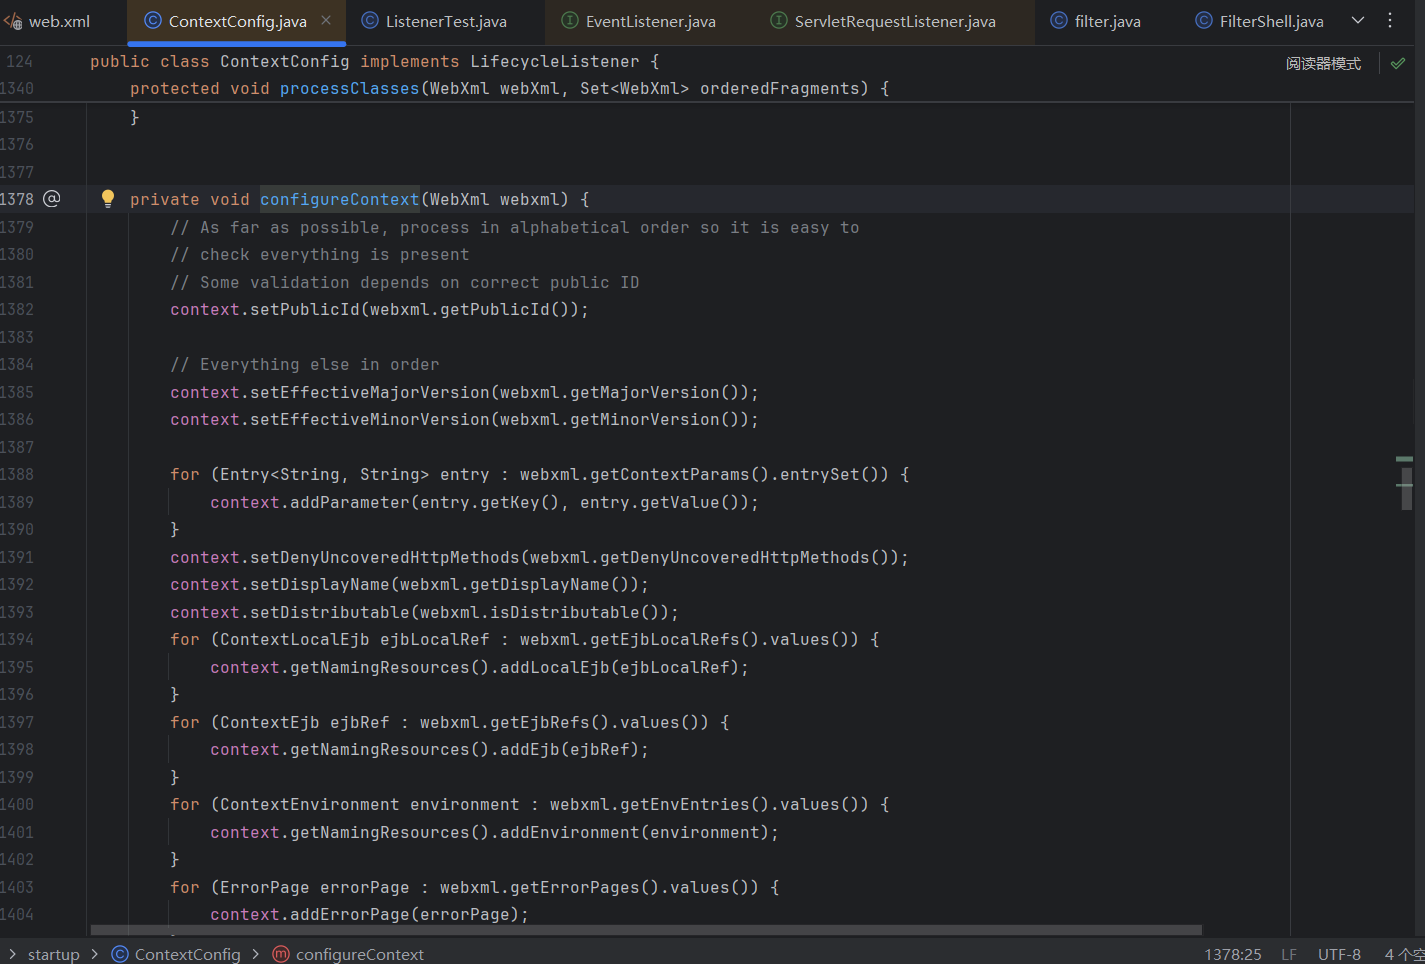The width and height of the screenshot is (1425, 964).
Task: Toggle reader mode (阅读器模式)
Action: coord(1323,63)
